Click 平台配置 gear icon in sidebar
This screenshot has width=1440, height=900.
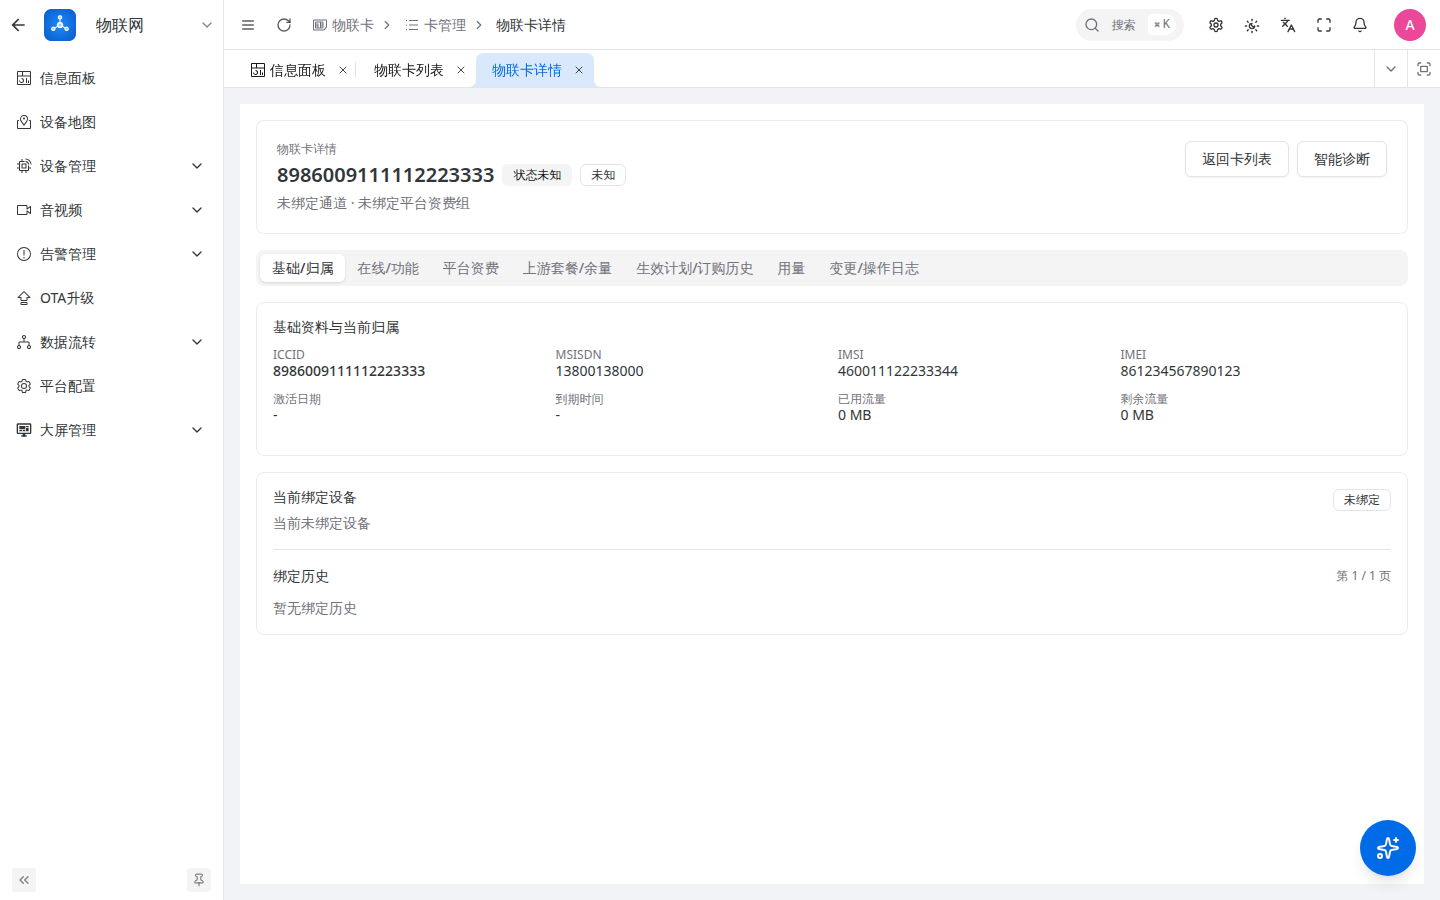click(x=24, y=386)
